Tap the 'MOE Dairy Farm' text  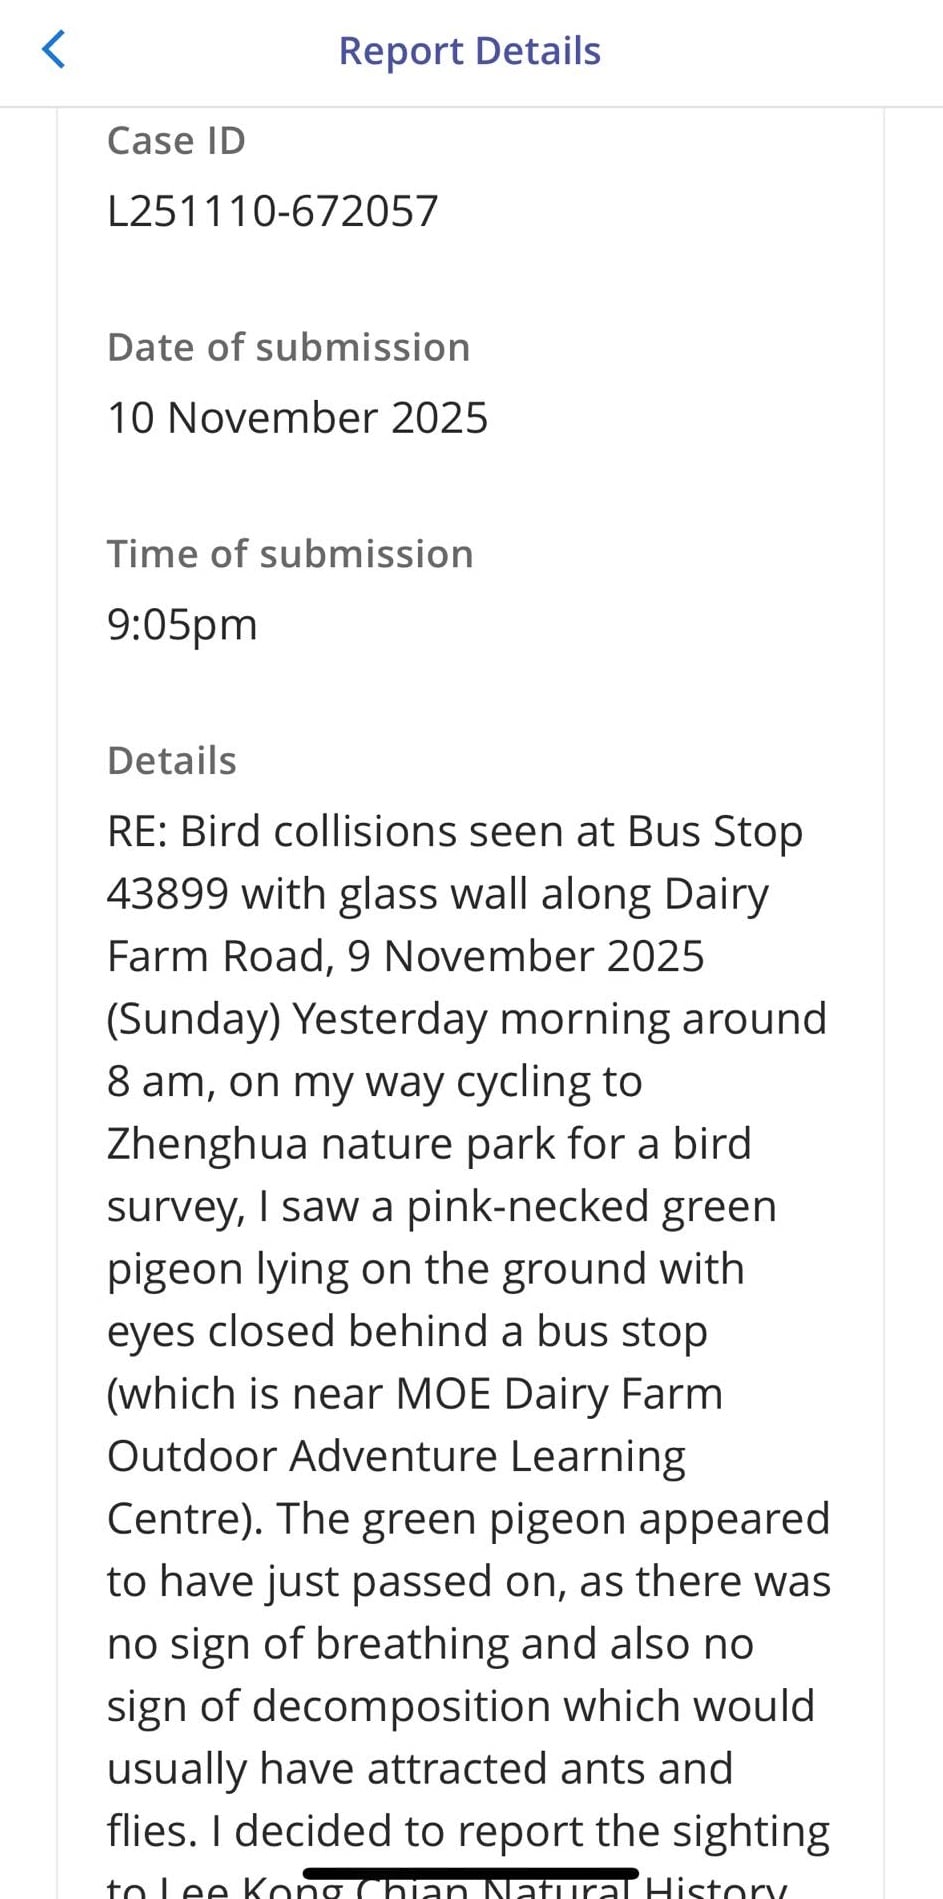[559, 1394]
